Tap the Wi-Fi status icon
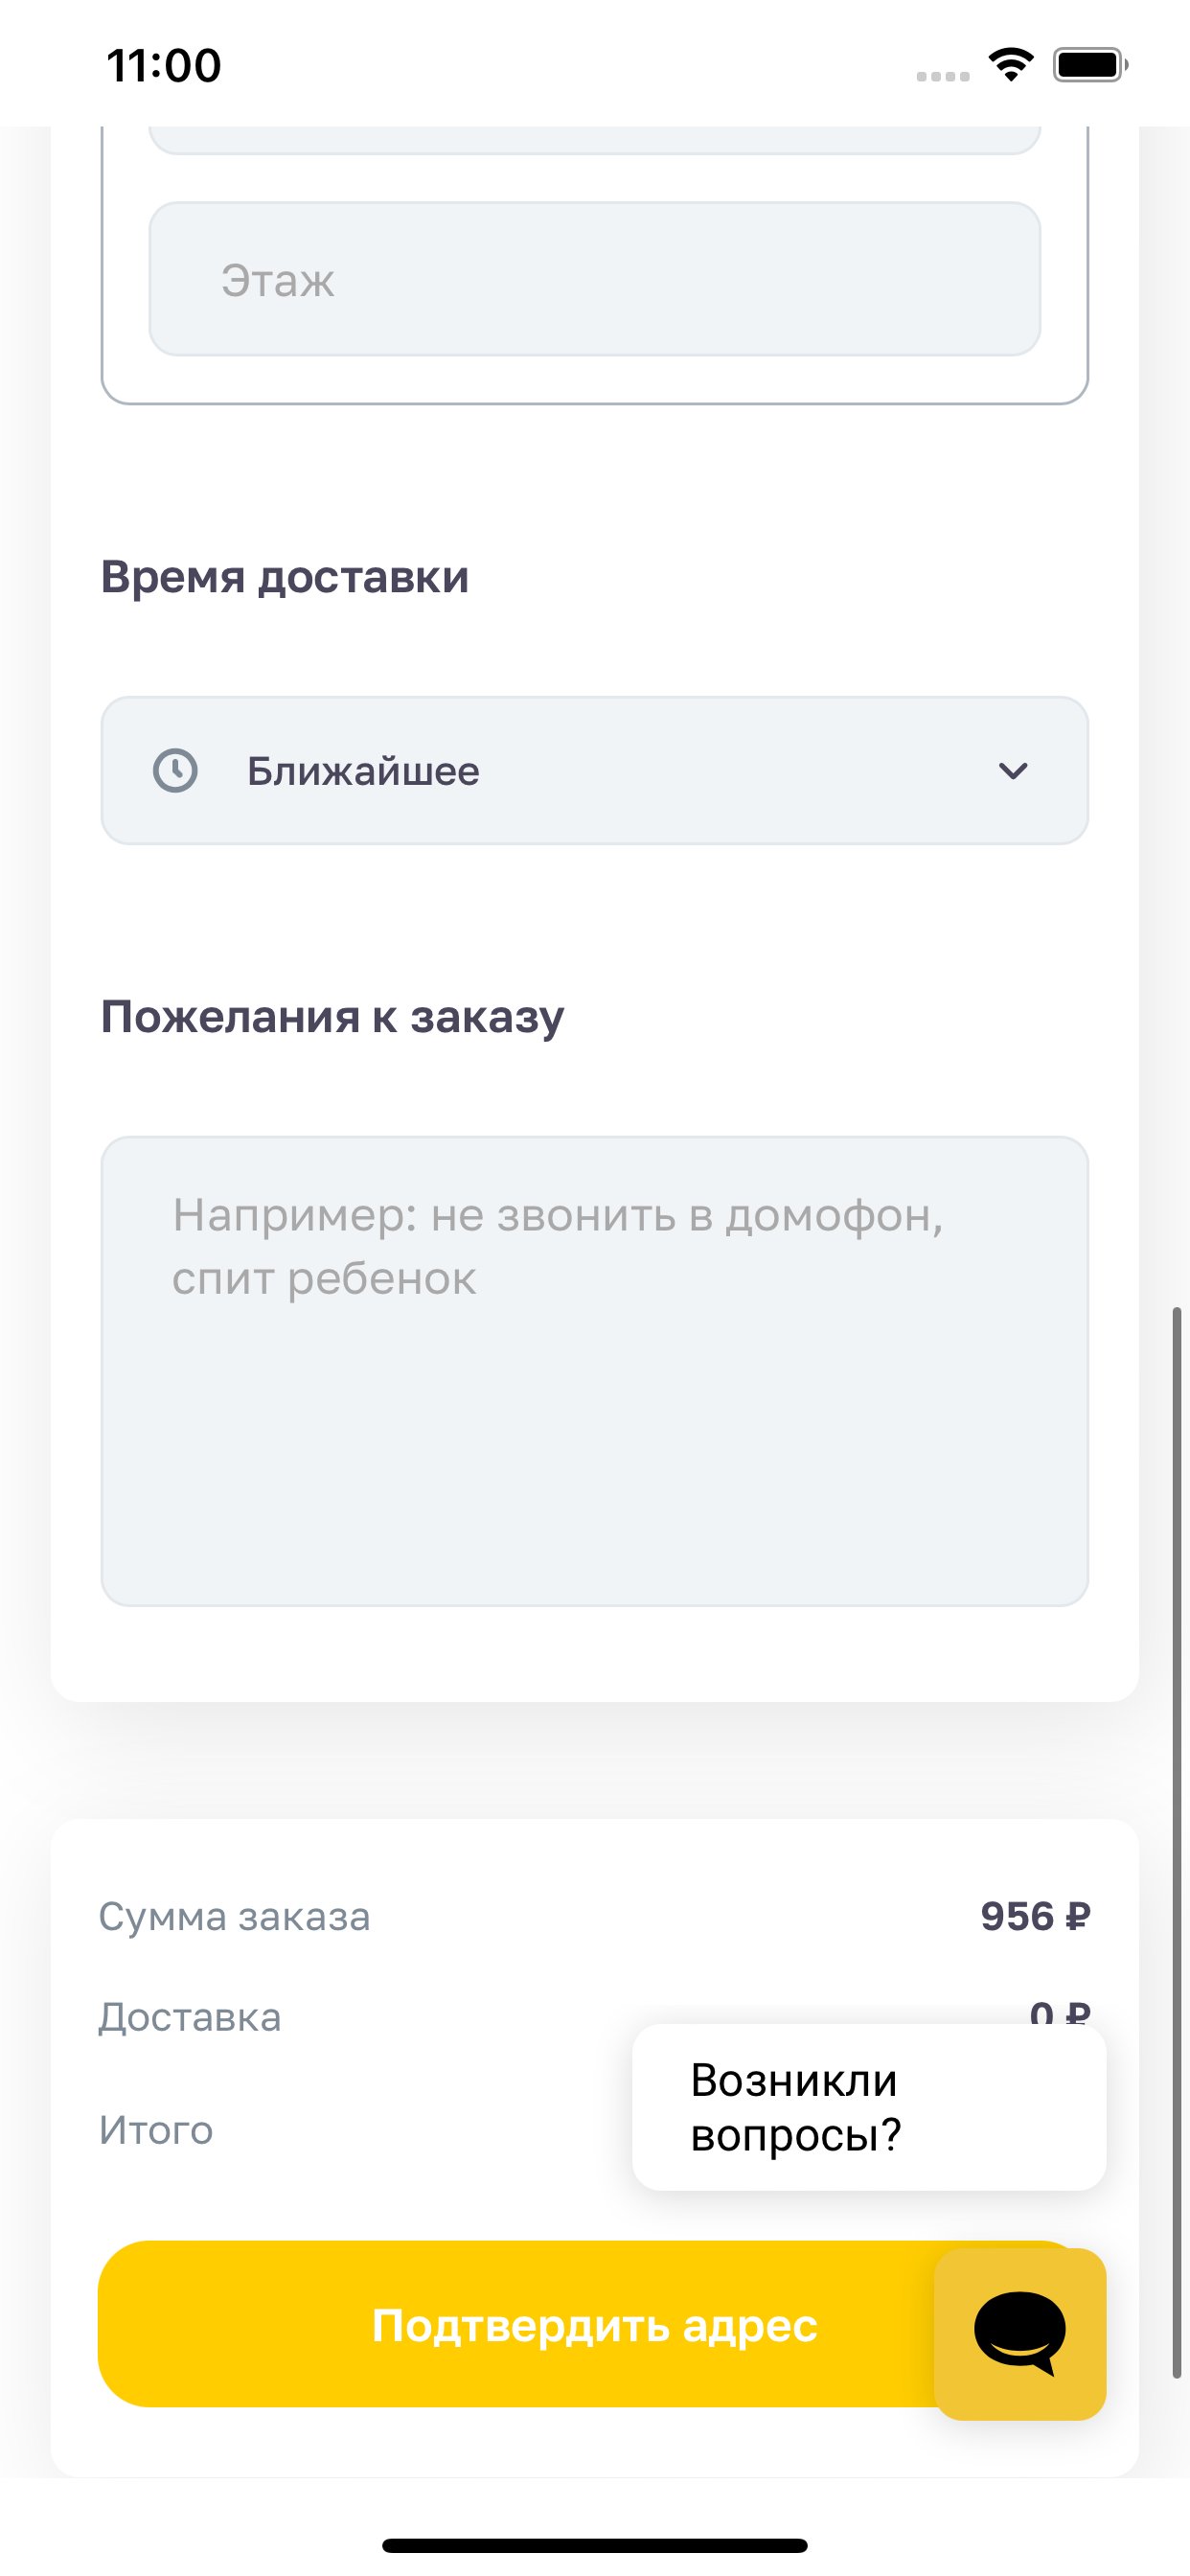 pos(1011,65)
